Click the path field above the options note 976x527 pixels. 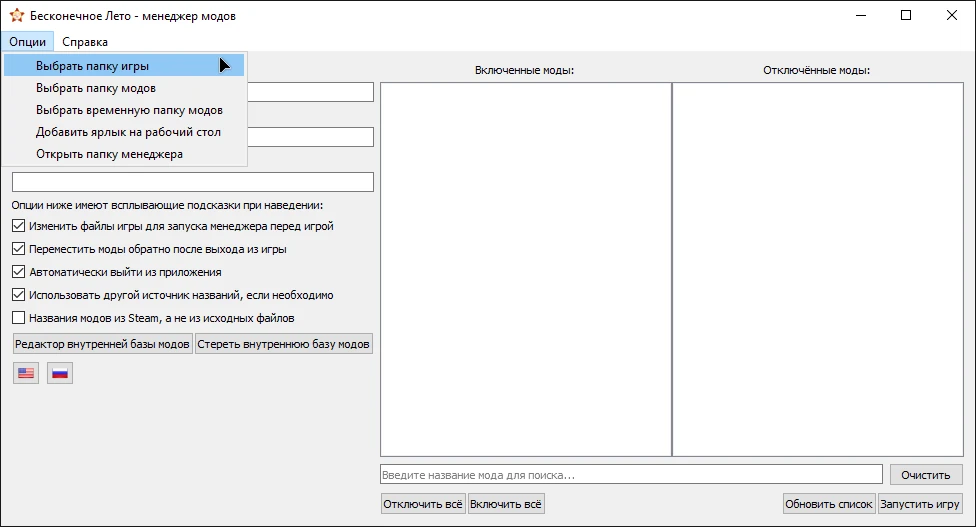coord(193,182)
